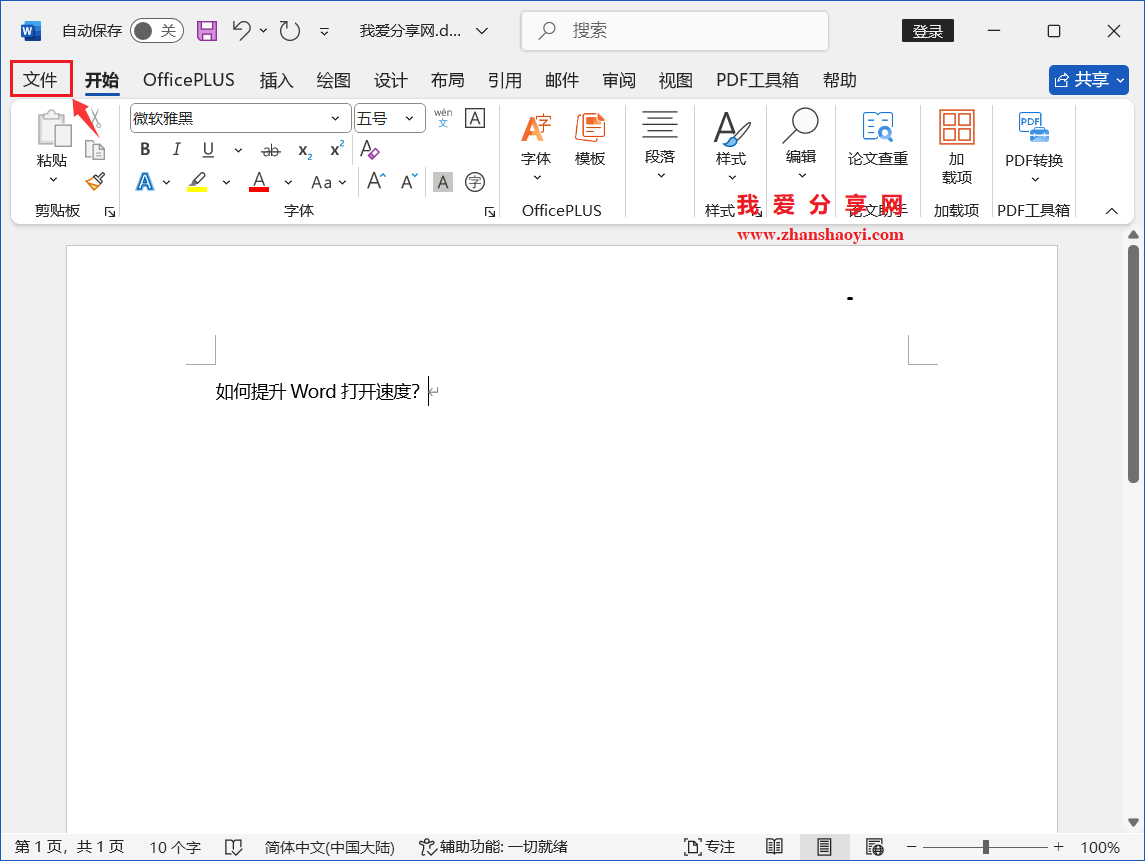Open 论文查重 paper check tool
This screenshot has width=1145, height=861.
click(x=878, y=139)
